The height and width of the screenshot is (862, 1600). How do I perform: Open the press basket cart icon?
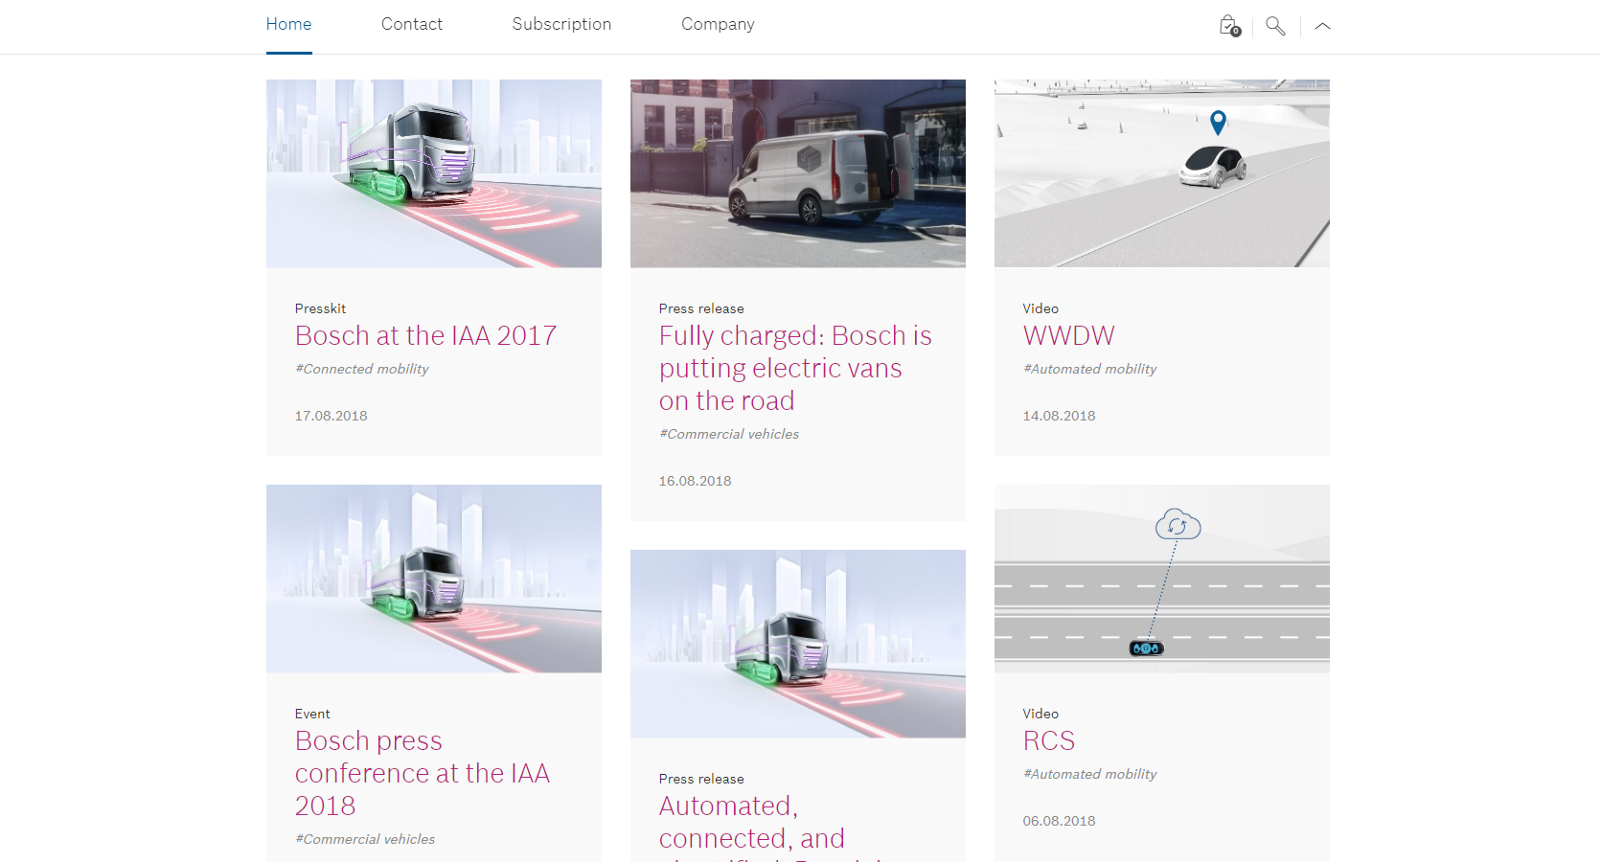(1229, 26)
